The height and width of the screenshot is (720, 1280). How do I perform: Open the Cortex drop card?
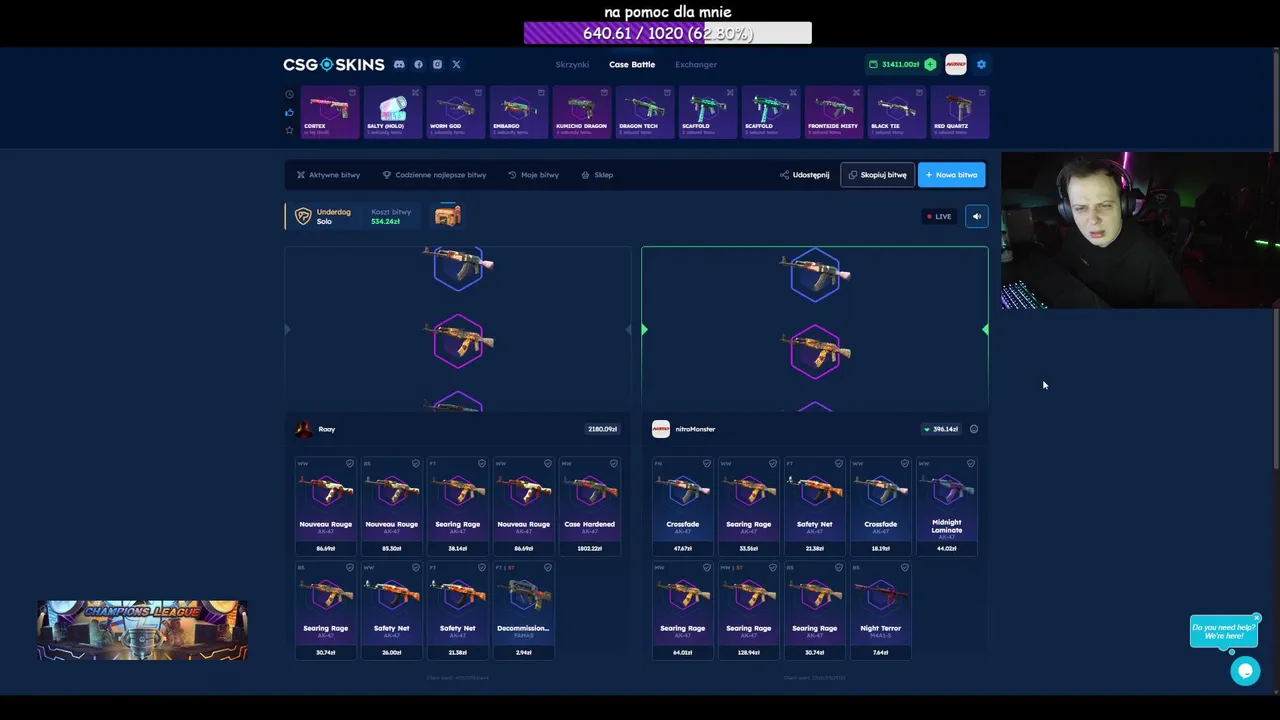(x=329, y=112)
